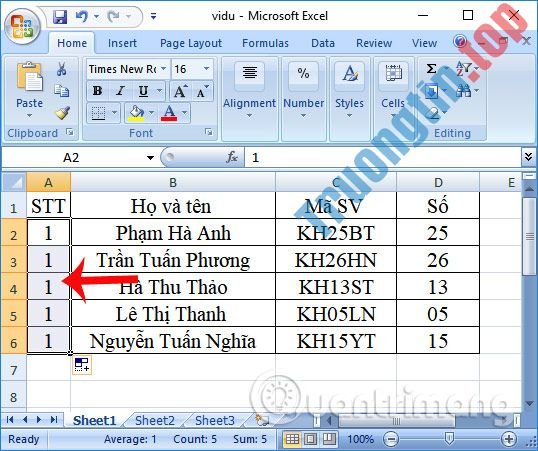Open the font name dropdown
Image resolution: width=538 pixels, height=451 pixels.
click(x=164, y=69)
